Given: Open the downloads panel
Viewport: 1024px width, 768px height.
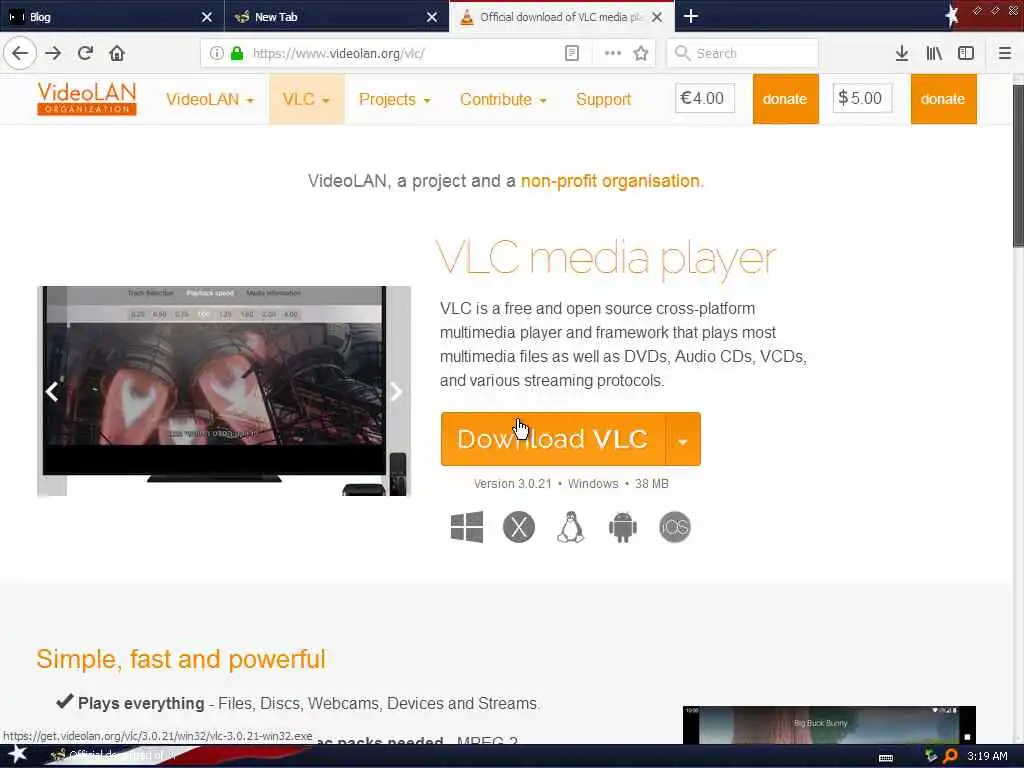Looking at the screenshot, I should 902,54.
